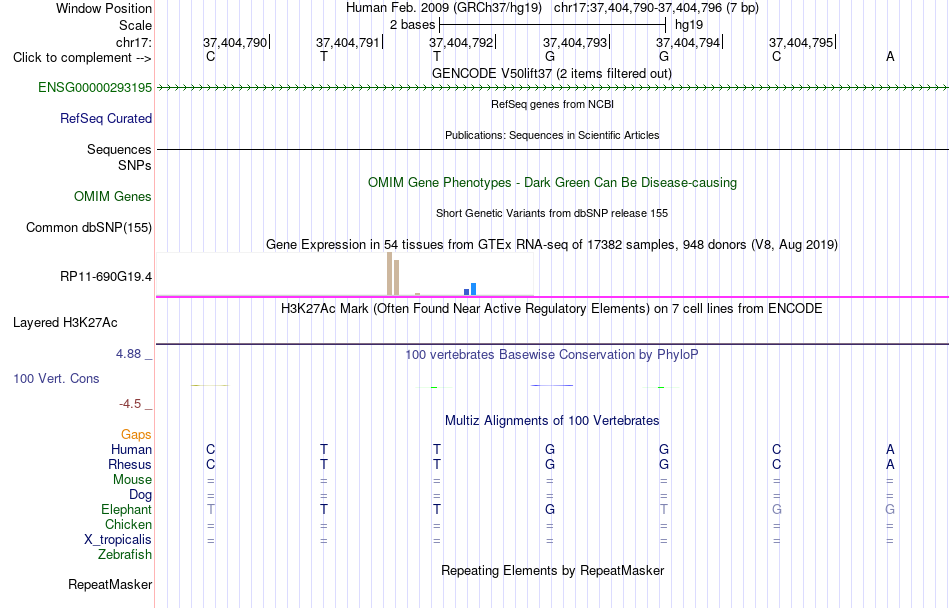Click tall tan bars in GTEx expression chart
950x608 pixels.
(x=393, y=274)
